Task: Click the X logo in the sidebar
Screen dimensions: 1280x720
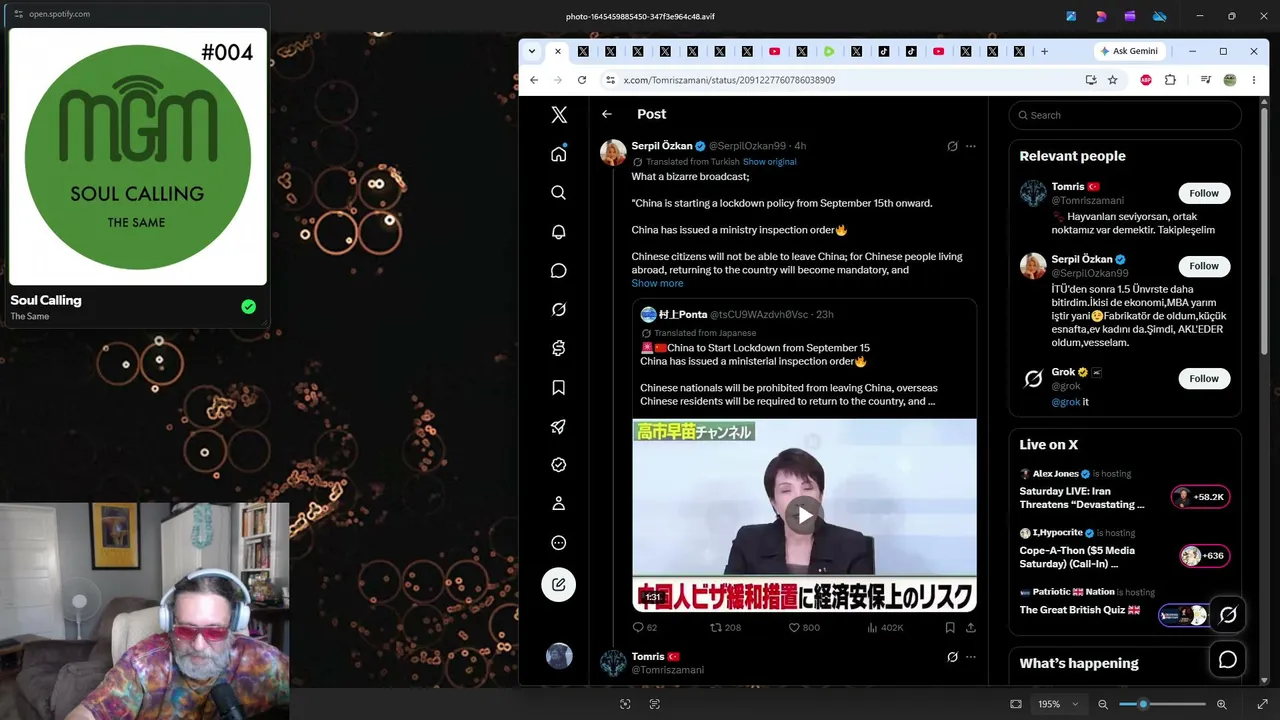Action: coord(559,115)
